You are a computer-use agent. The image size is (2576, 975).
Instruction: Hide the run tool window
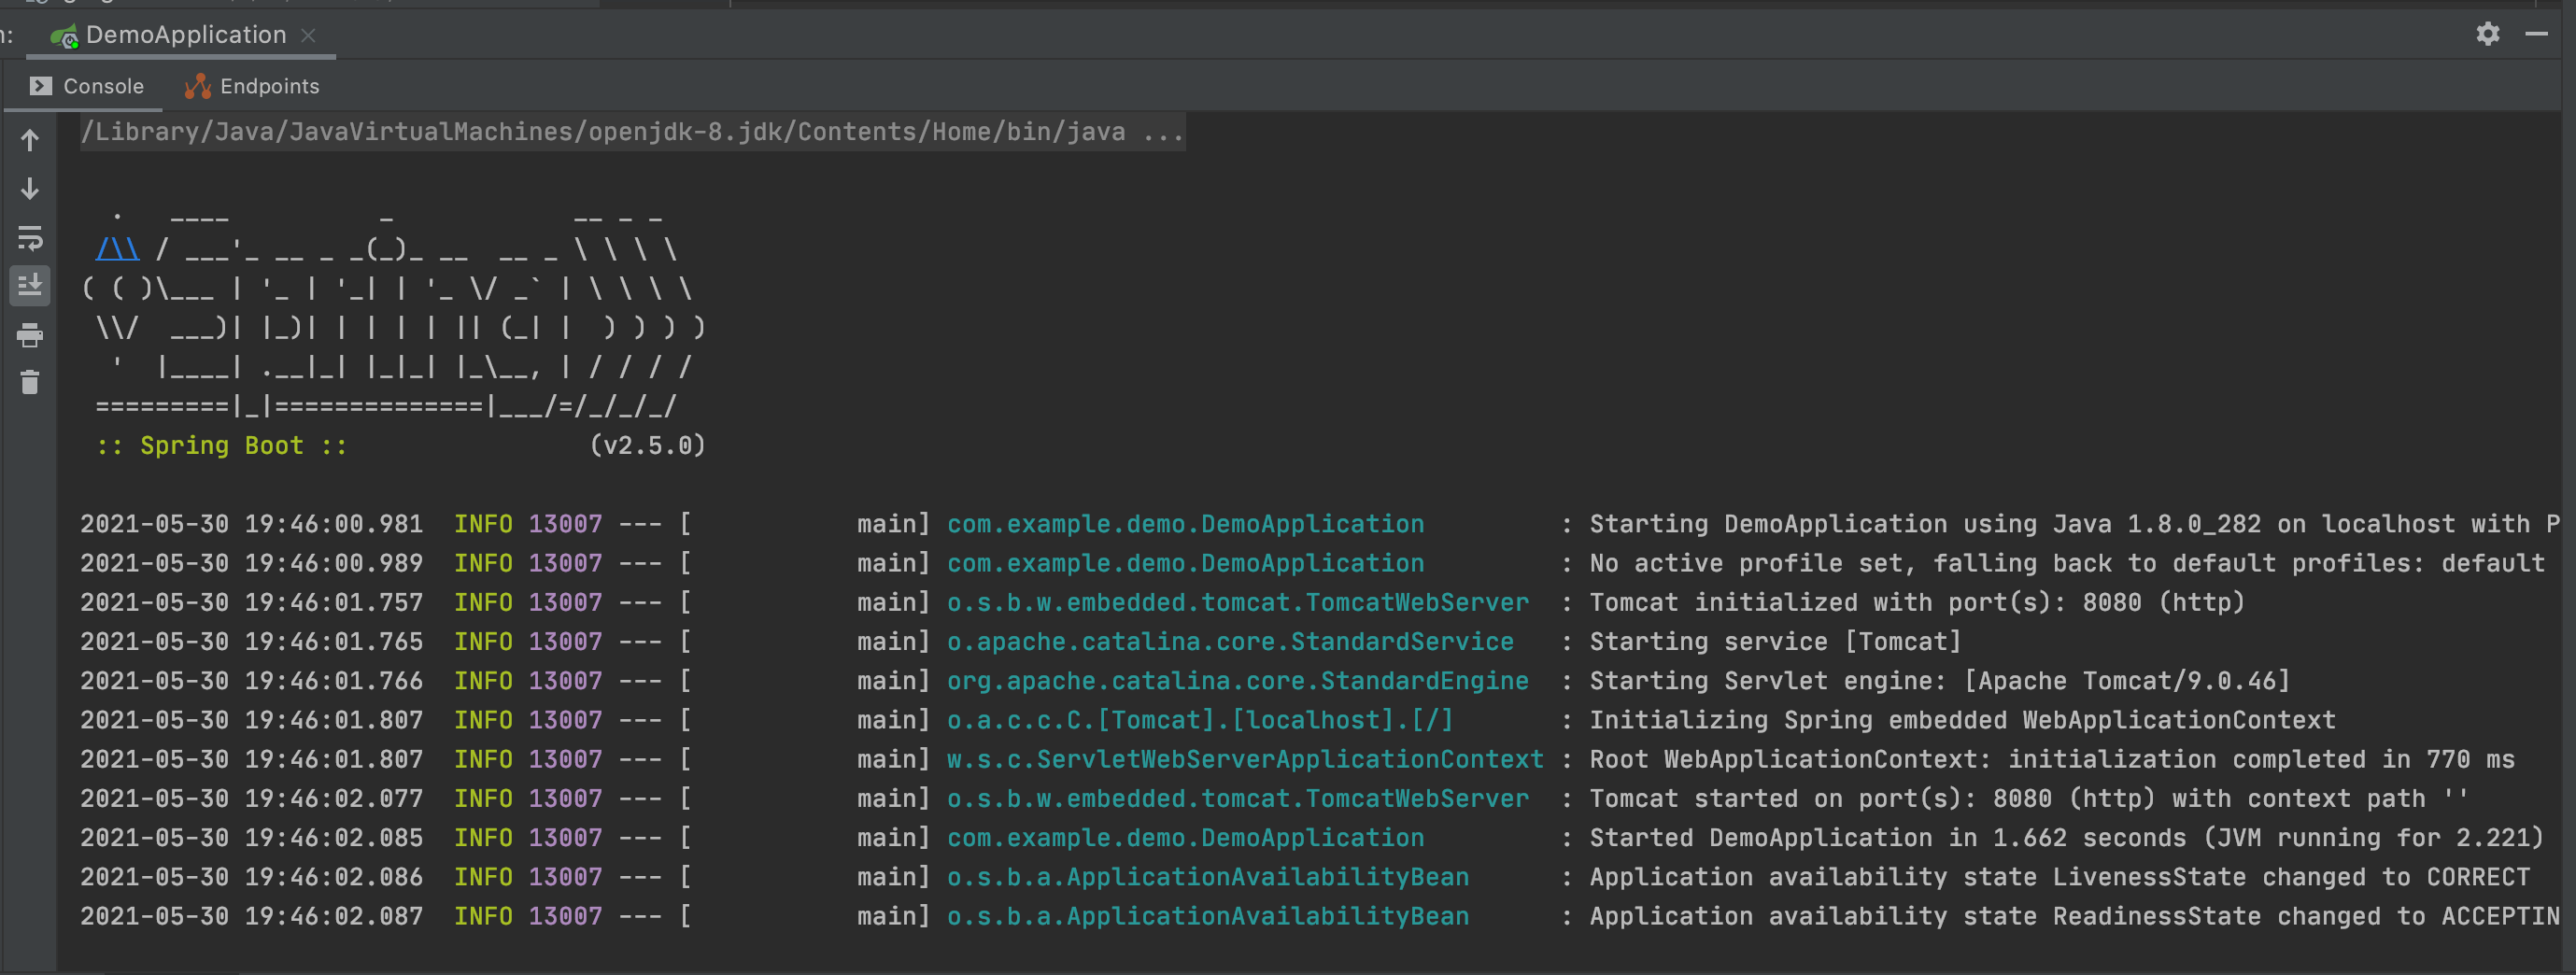click(2536, 34)
